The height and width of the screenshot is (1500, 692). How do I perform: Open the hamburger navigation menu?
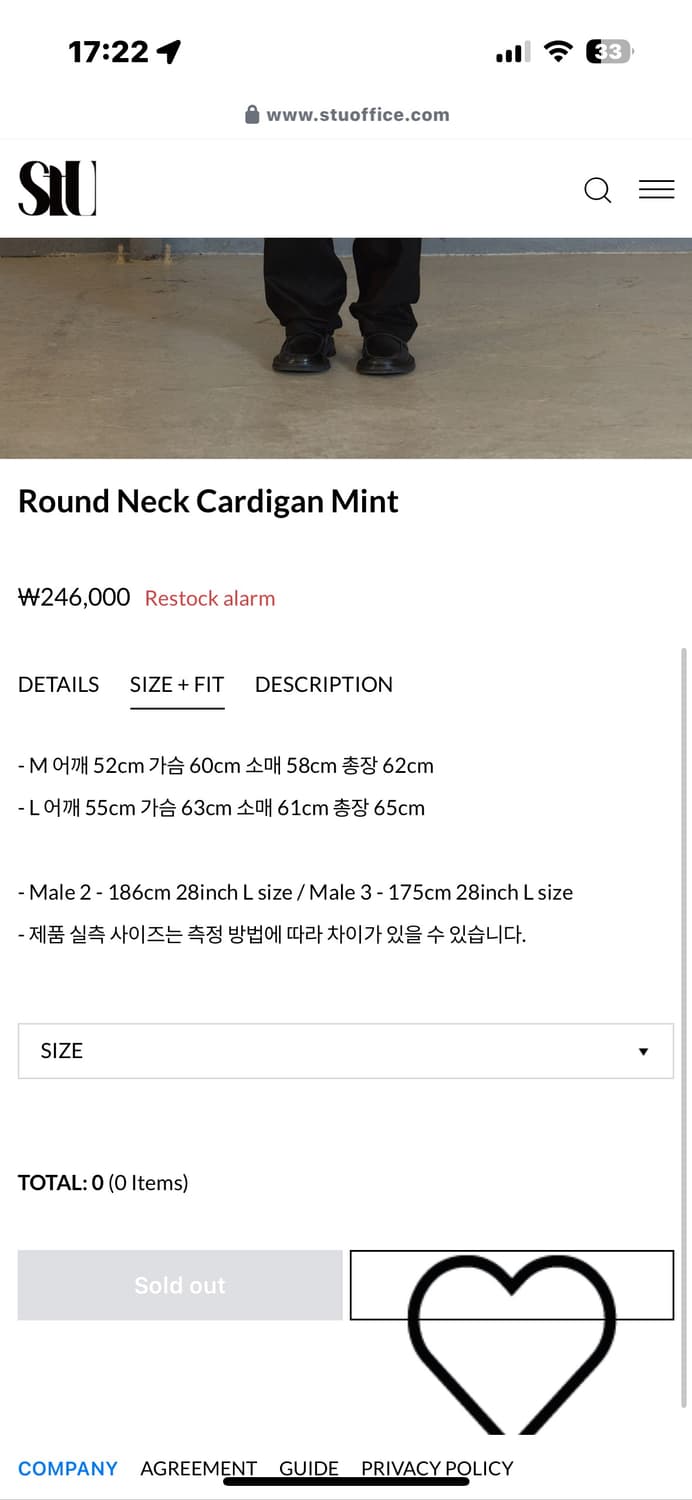coord(657,190)
